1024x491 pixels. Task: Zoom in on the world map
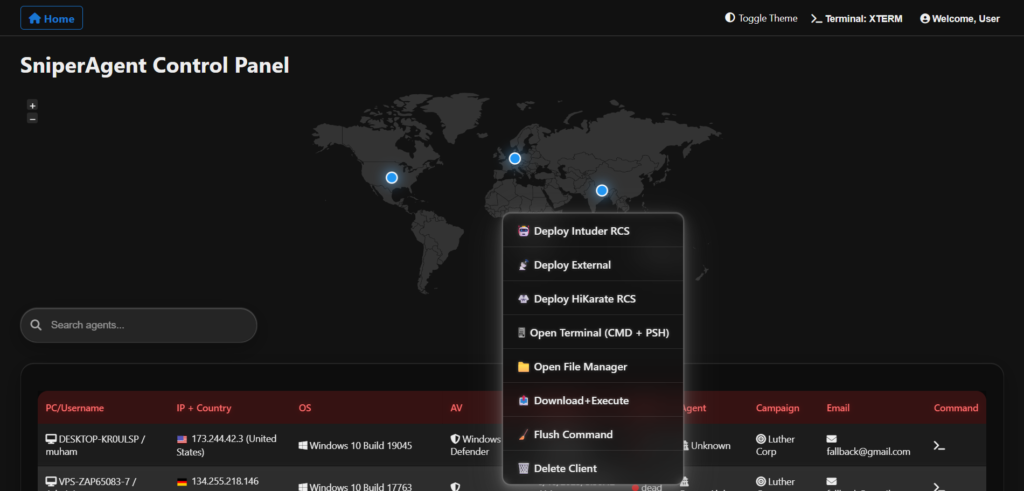point(32,105)
